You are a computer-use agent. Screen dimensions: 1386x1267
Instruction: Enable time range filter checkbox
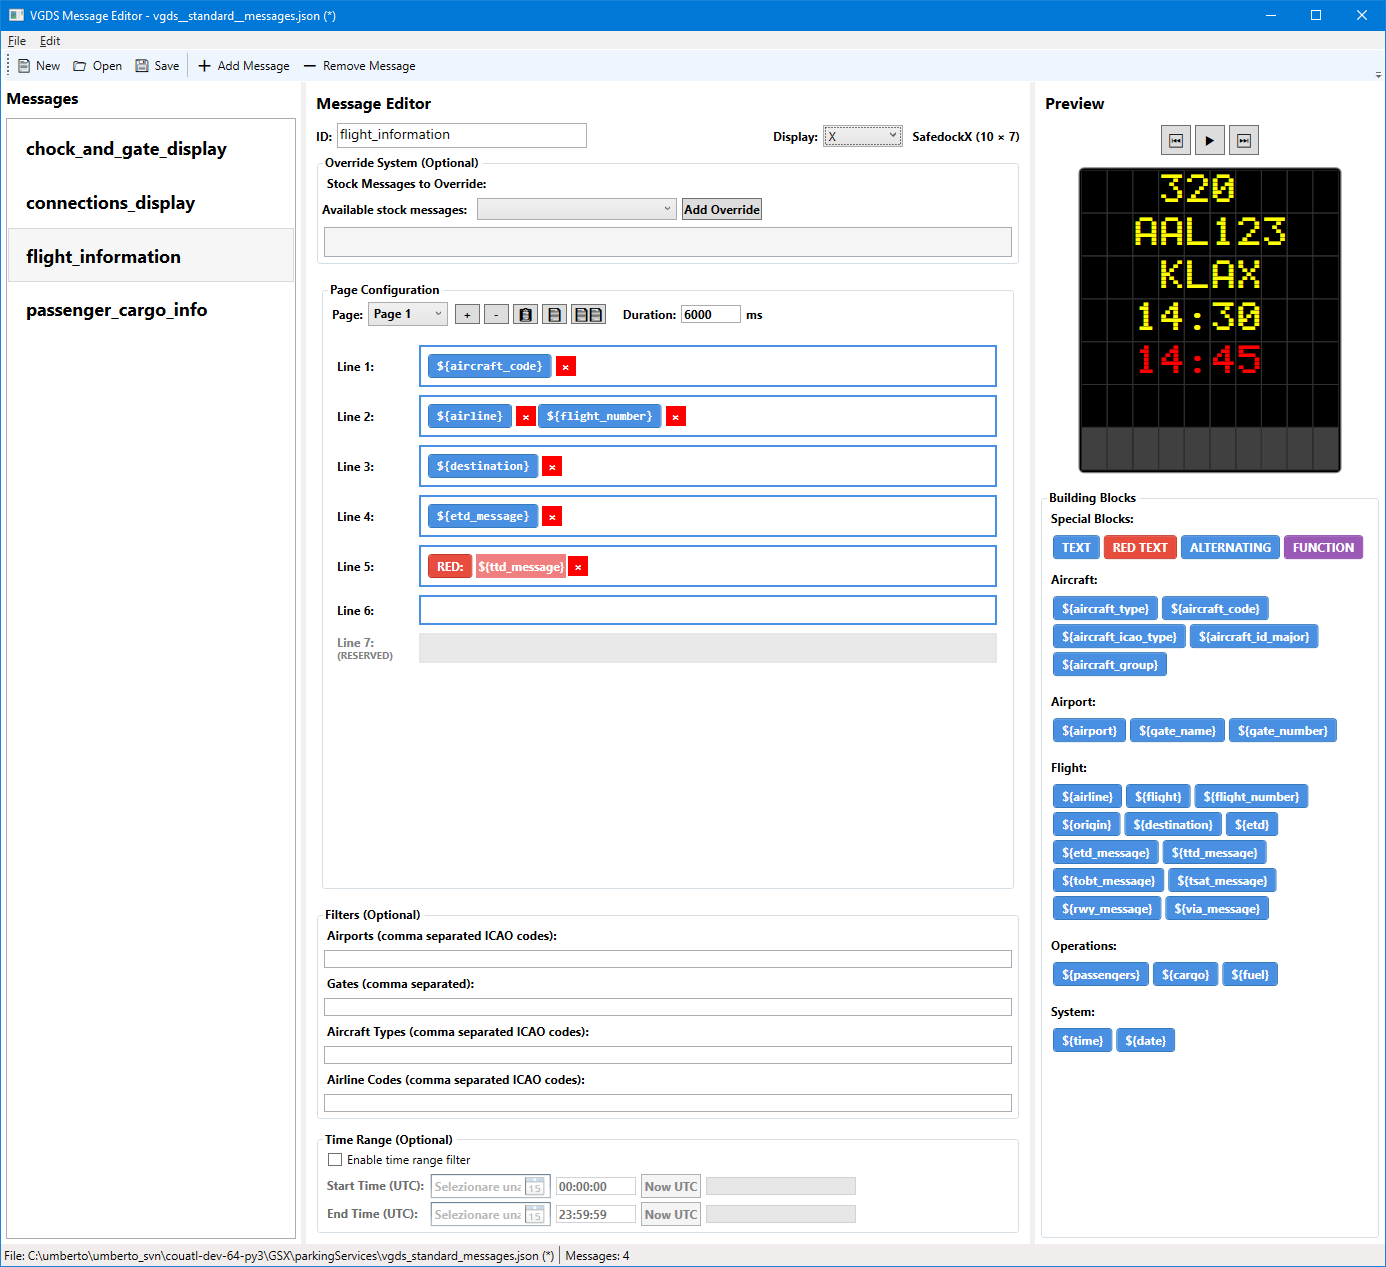coord(335,1160)
